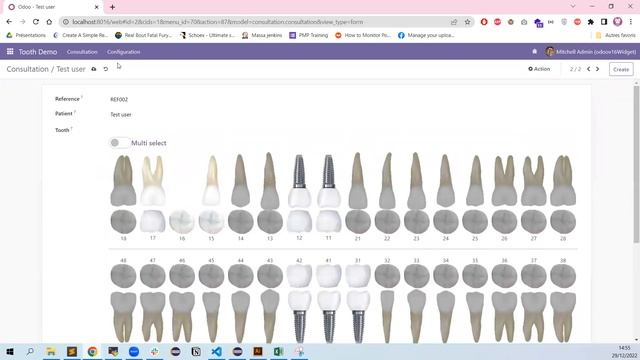The image size is (640, 360).
Task: Select lower tooth 46 top view
Action: 182,276
